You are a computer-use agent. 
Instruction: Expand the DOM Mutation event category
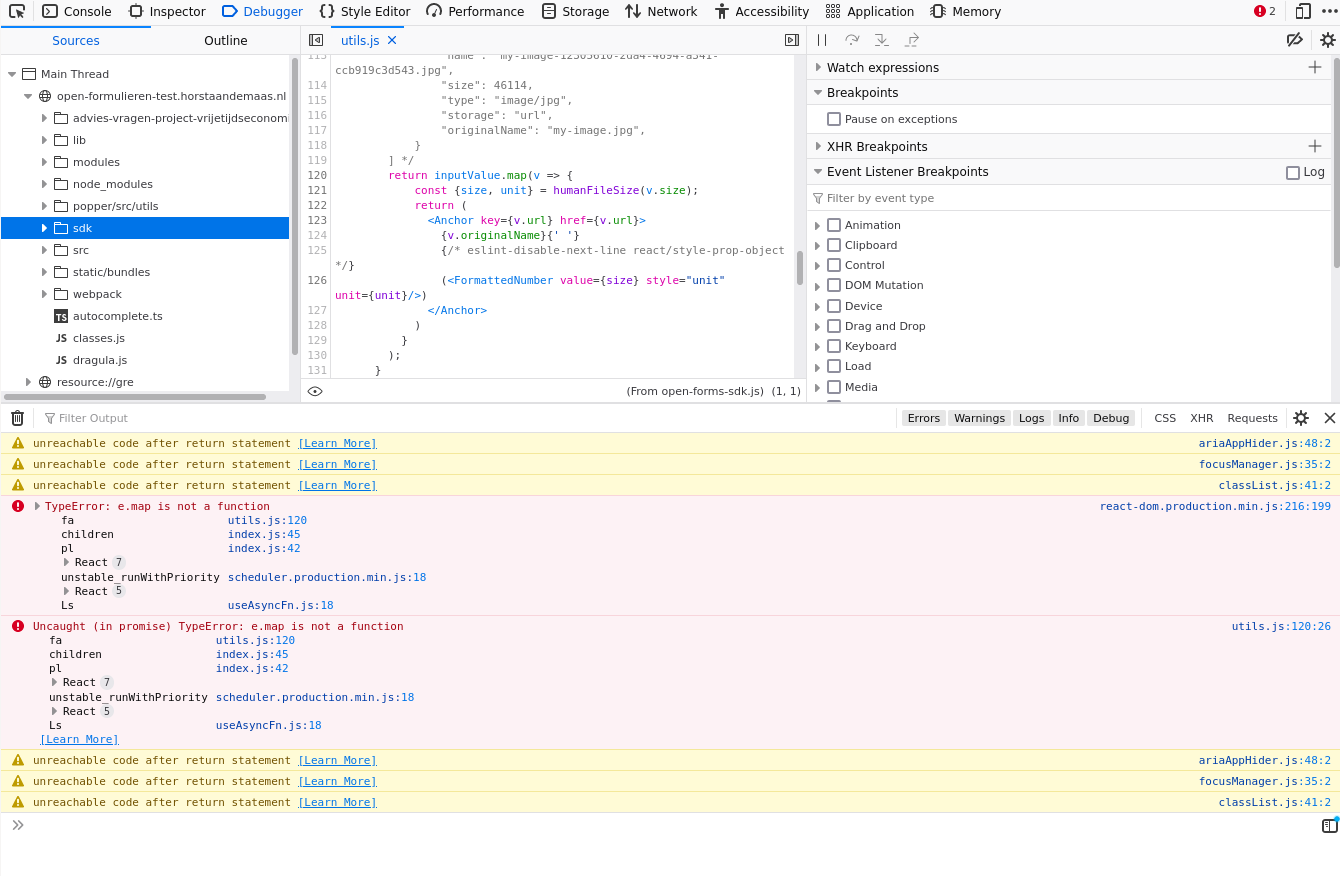(x=819, y=285)
